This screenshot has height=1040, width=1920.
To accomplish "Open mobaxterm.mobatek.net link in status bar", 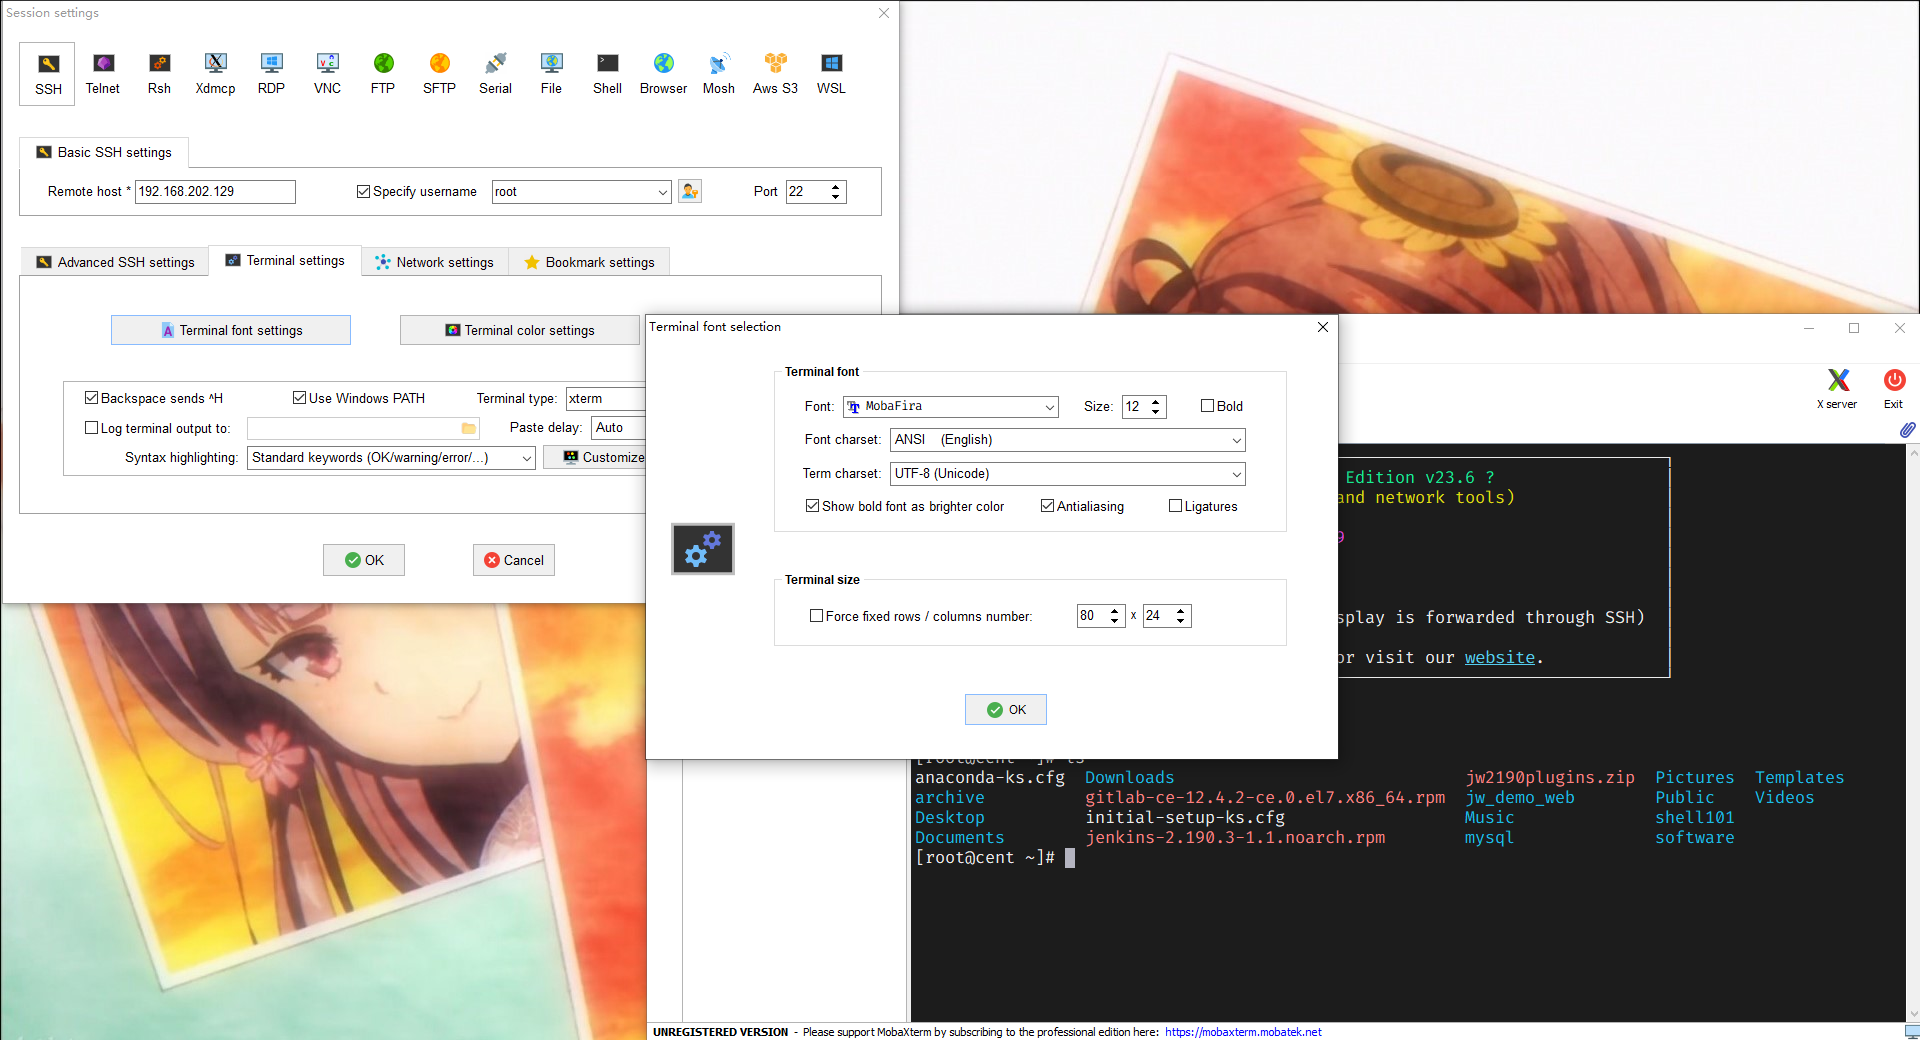I will click(x=1243, y=1032).
